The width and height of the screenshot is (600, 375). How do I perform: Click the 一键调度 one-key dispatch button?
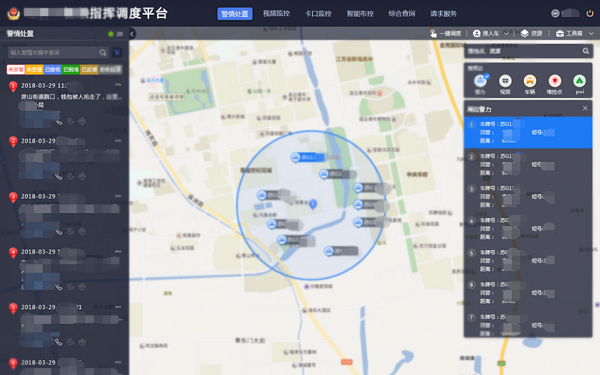(445, 34)
